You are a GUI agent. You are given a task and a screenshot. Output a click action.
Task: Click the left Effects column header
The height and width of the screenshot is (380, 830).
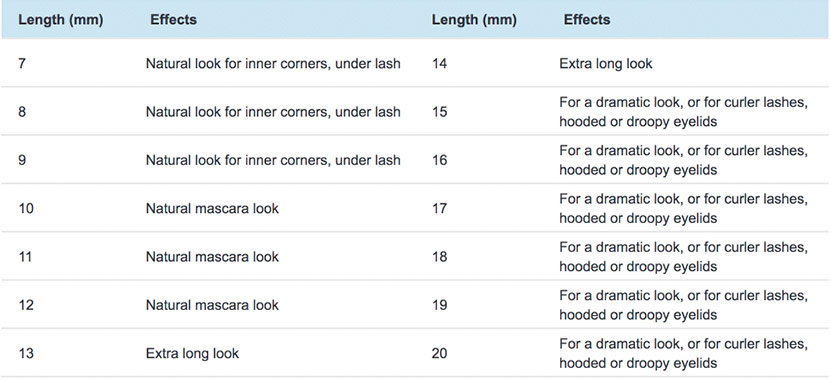click(x=173, y=20)
